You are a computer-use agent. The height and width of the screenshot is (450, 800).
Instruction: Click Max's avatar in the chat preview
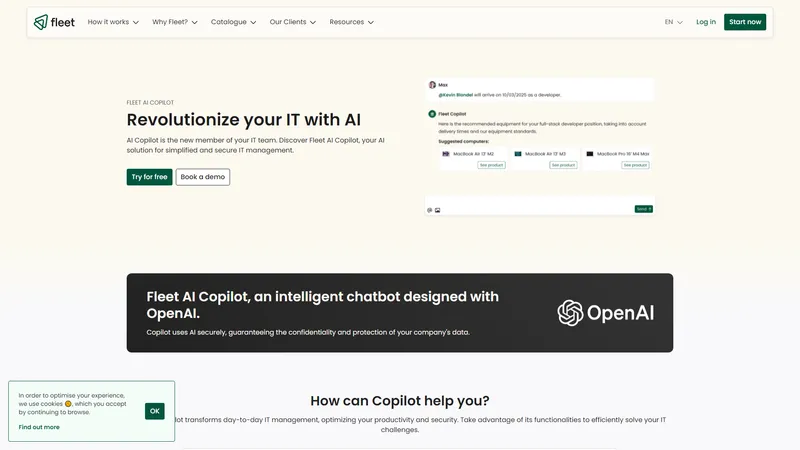point(432,85)
